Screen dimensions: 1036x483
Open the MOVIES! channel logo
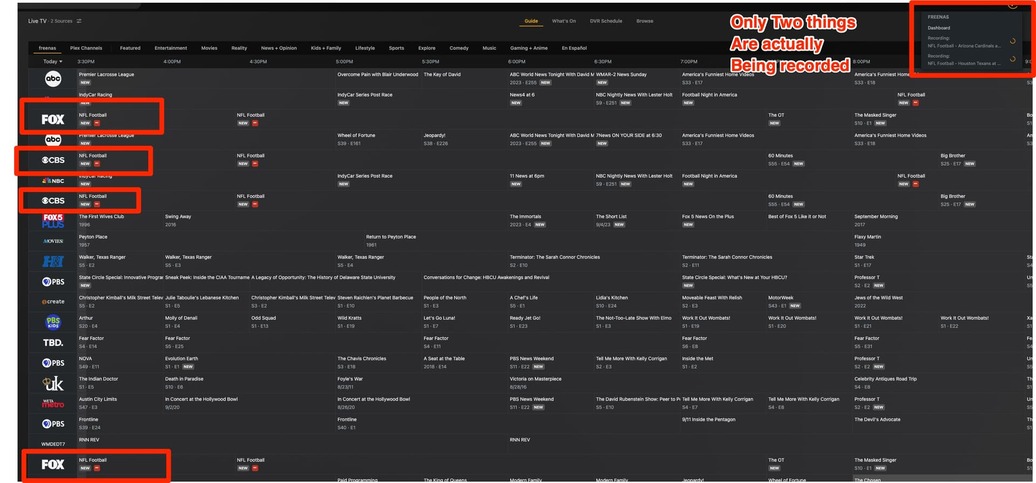pyautogui.click(x=53, y=241)
